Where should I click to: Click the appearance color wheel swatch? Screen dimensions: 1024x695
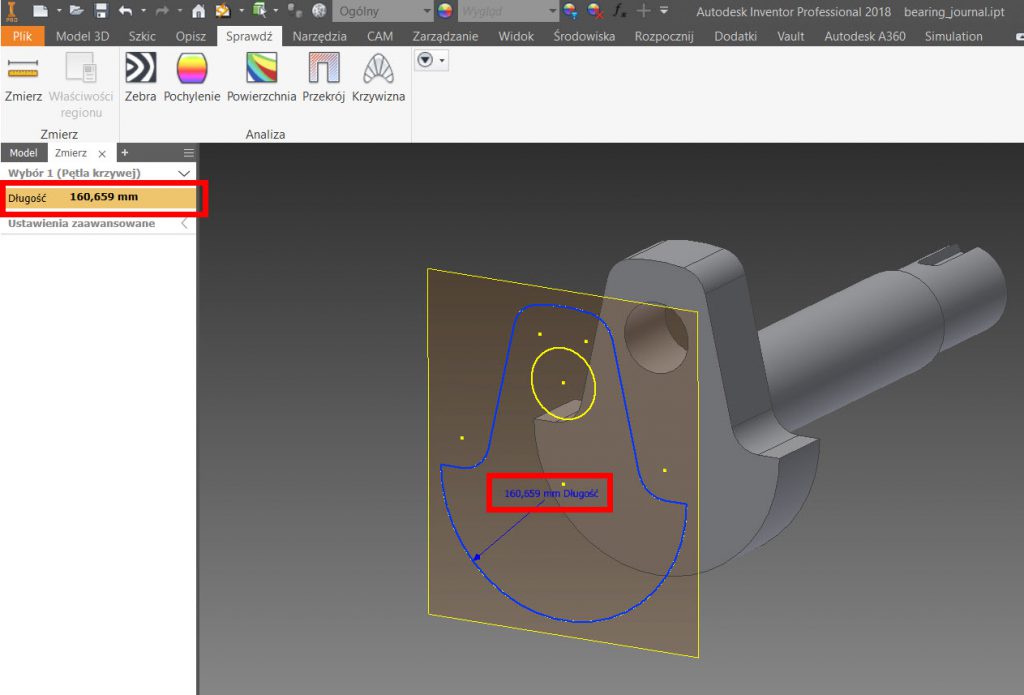point(445,11)
